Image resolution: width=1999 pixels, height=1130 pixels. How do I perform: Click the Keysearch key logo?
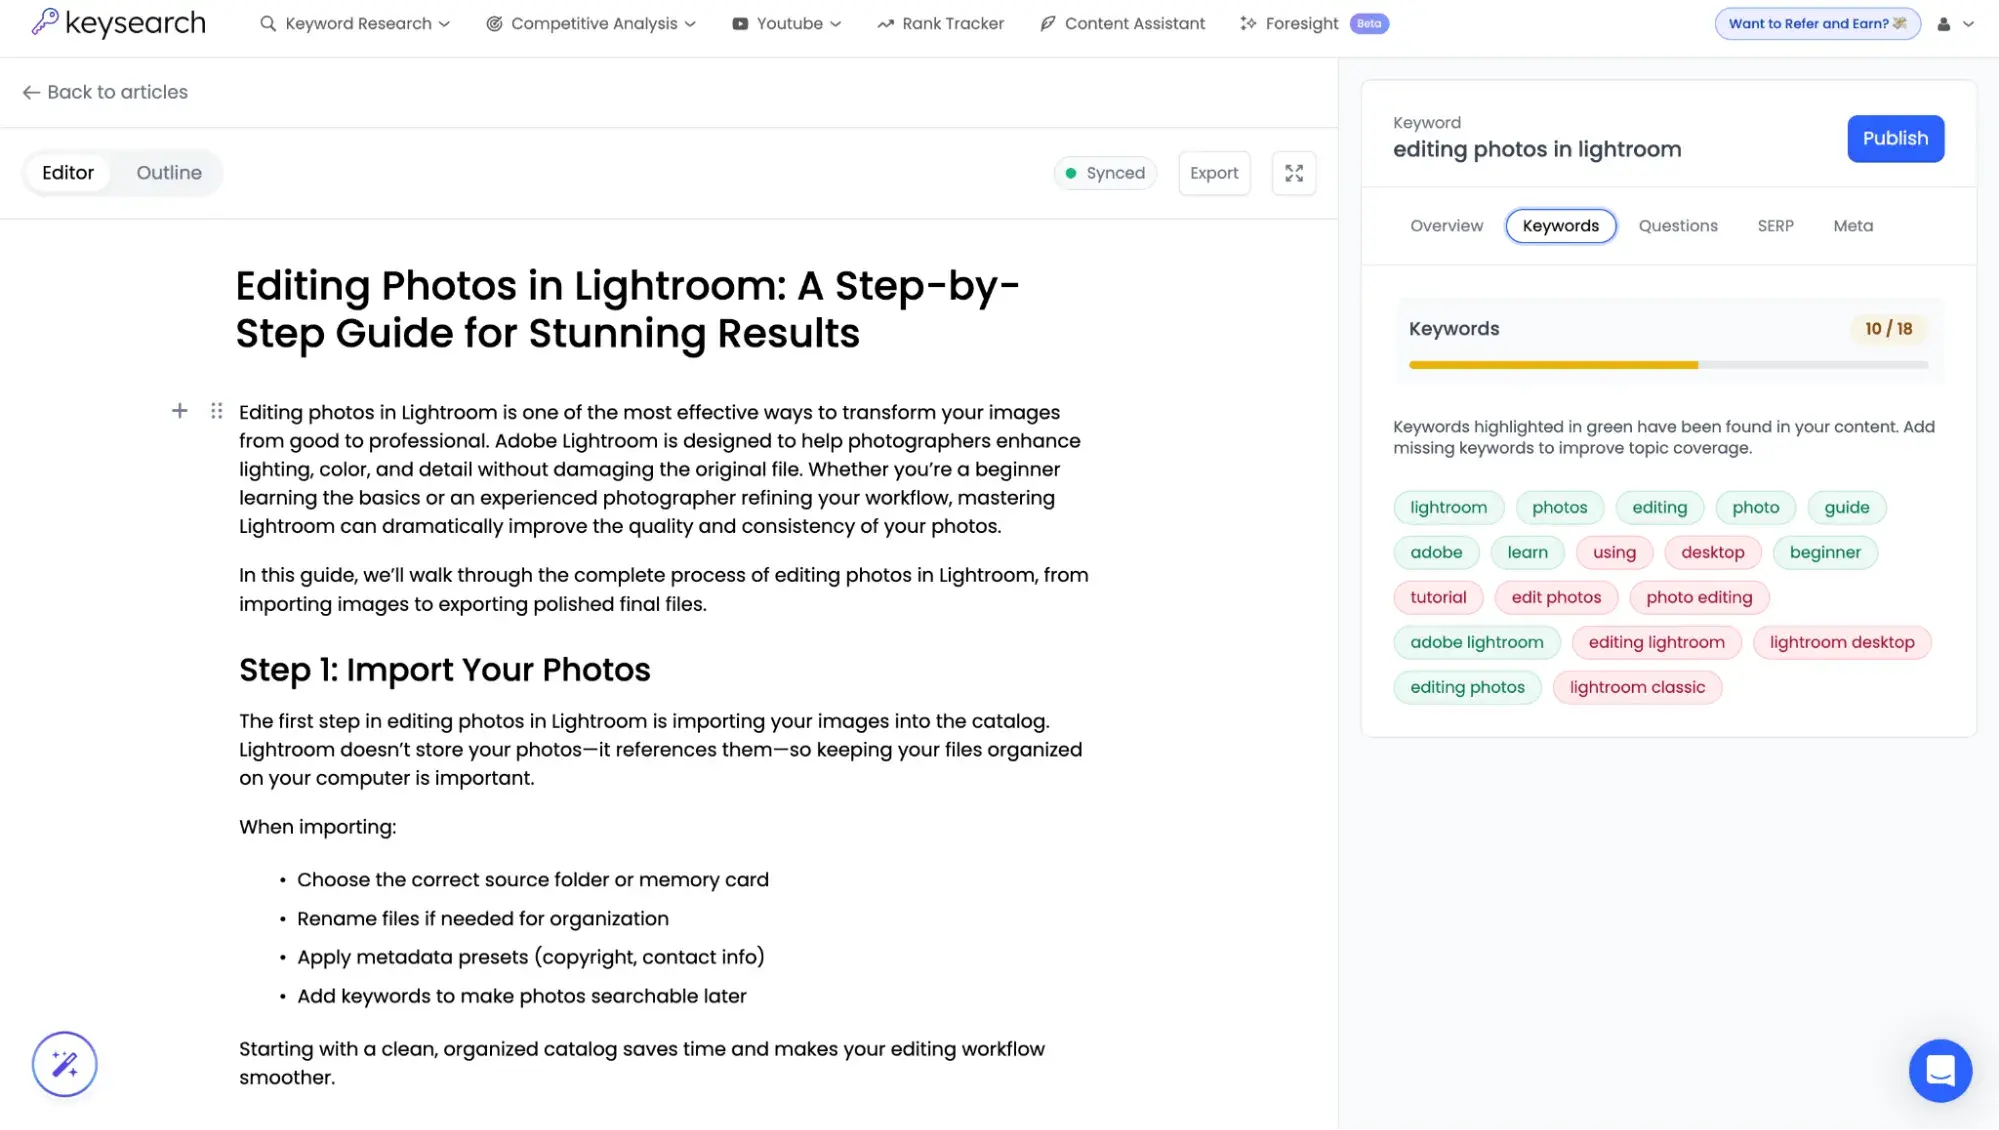44,22
